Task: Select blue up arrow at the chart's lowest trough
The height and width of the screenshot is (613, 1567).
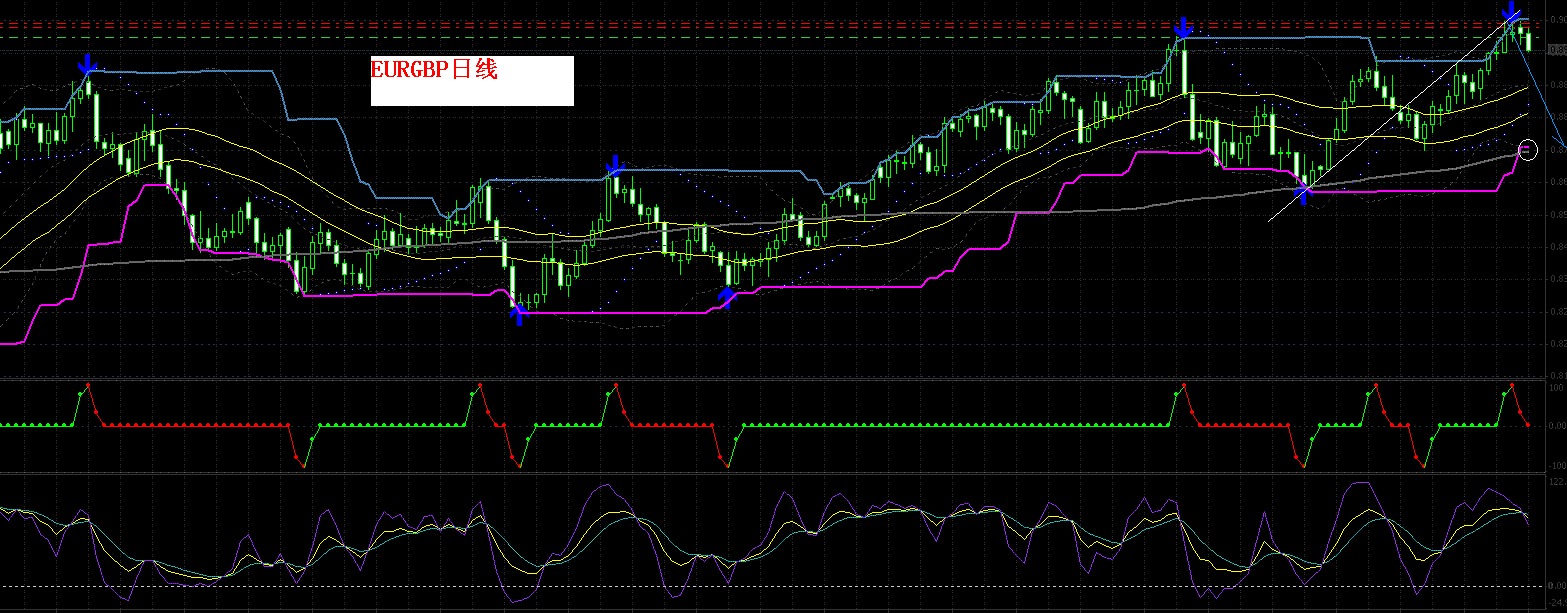Action: click(517, 314)
